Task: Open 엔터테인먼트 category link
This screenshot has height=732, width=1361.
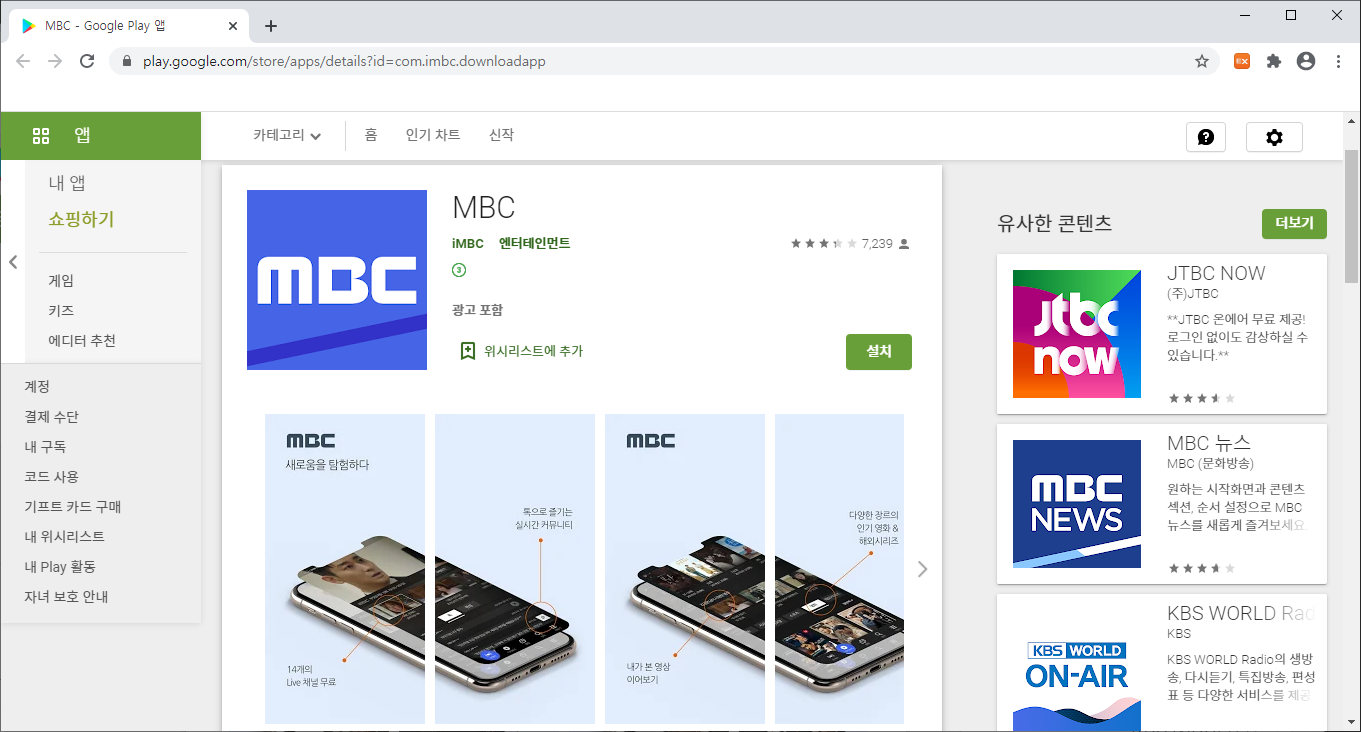Action: point(535,243)
